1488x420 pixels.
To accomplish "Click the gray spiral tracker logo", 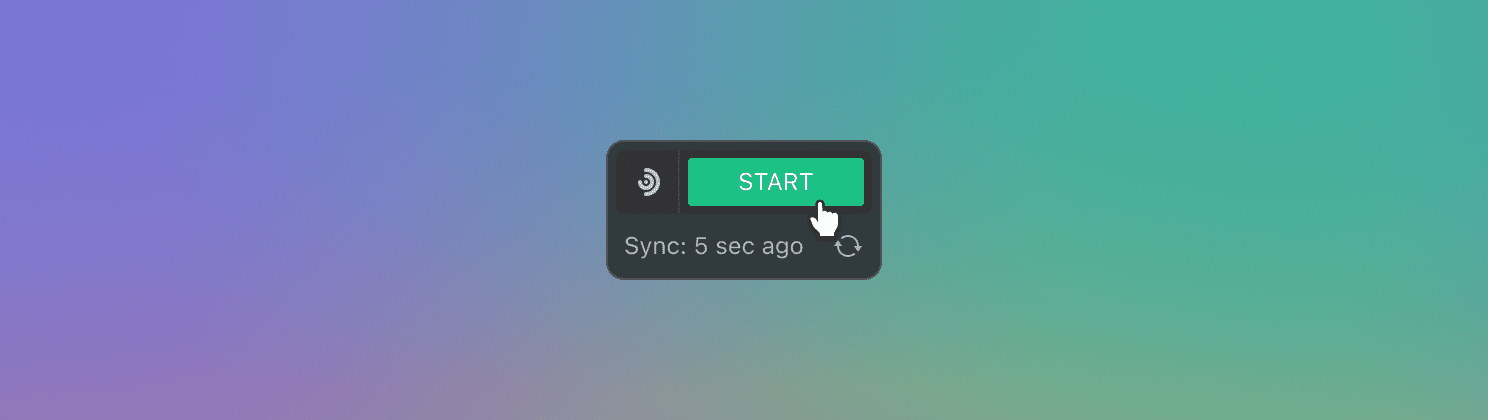I will (x=648, y=182).
